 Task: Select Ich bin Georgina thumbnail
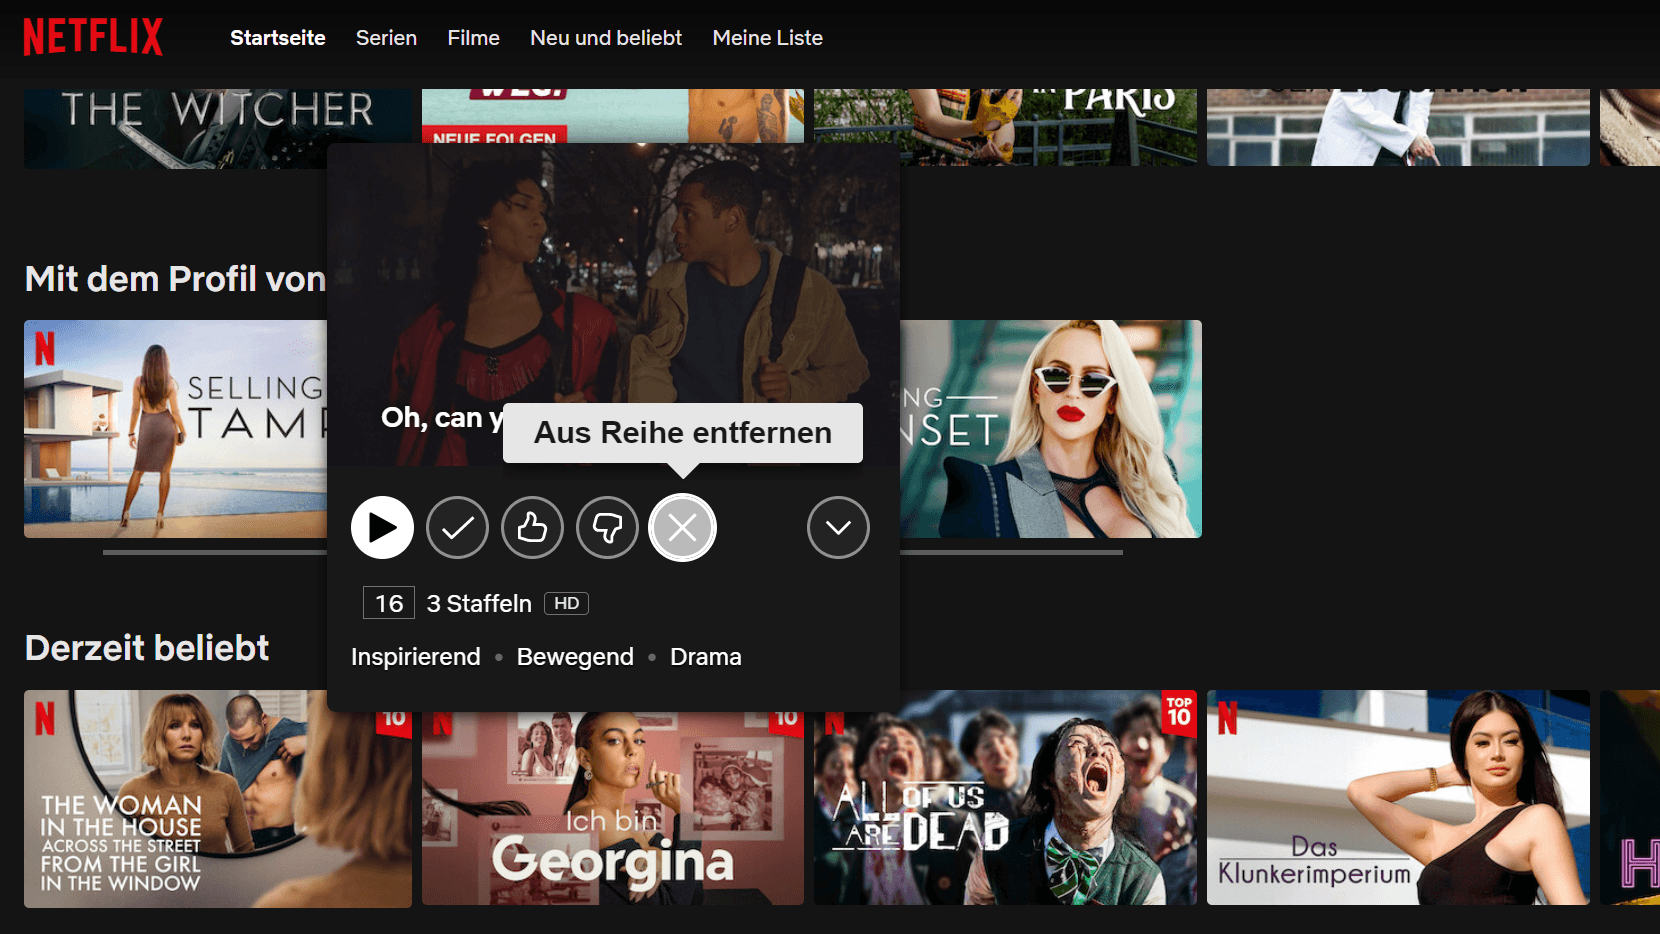tap(612, 810)
